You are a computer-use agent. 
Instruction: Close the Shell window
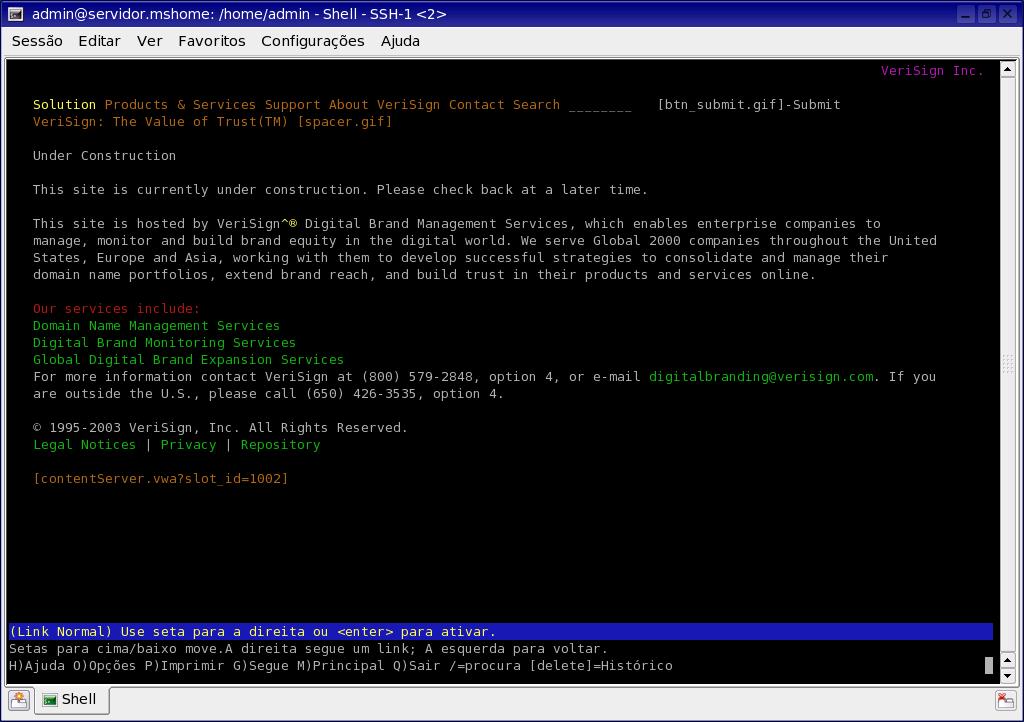[1007, 14]
